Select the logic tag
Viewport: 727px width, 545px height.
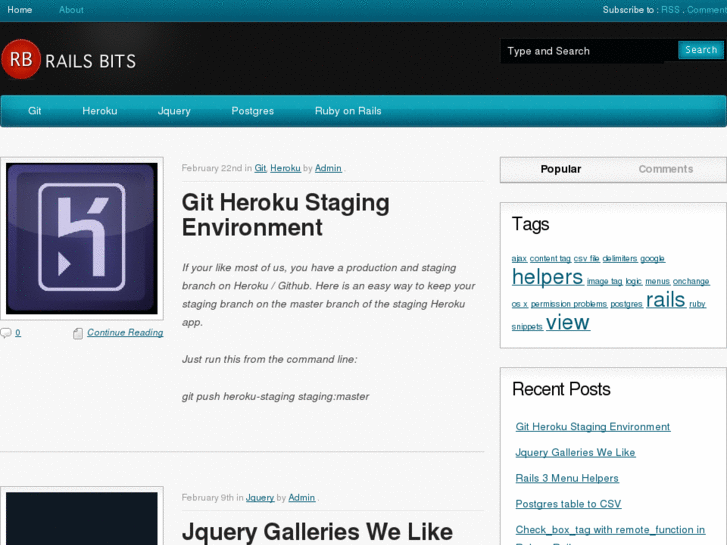tap(633, 281)
